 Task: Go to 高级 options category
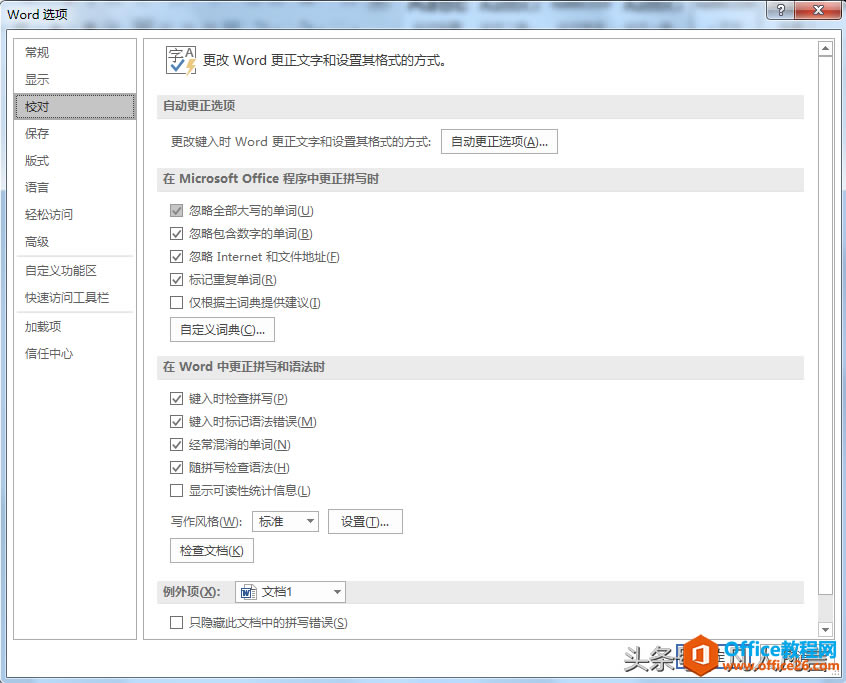coord(75,241)
